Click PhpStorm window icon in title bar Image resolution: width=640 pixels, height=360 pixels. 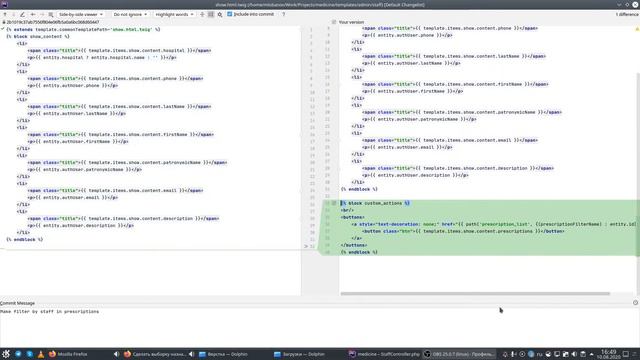[x=4, y=4]
